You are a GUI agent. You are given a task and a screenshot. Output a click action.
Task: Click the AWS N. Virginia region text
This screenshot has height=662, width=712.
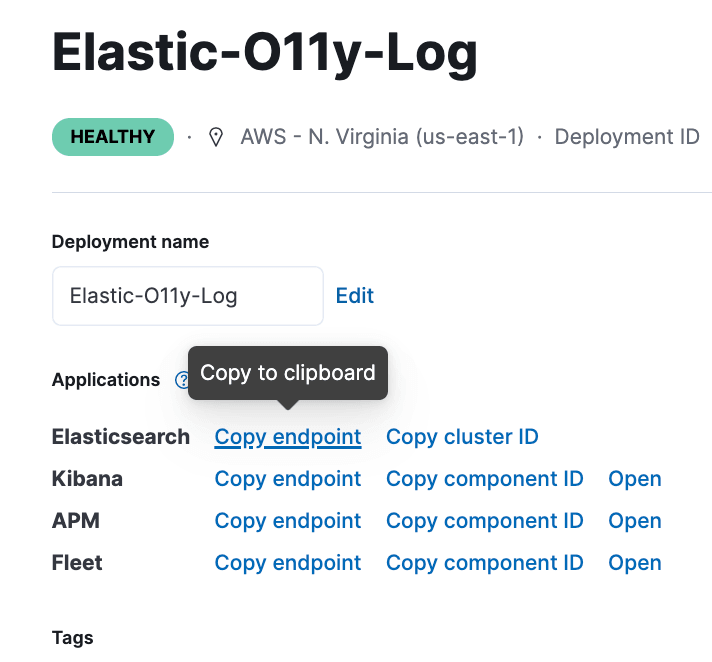[382, 137]
